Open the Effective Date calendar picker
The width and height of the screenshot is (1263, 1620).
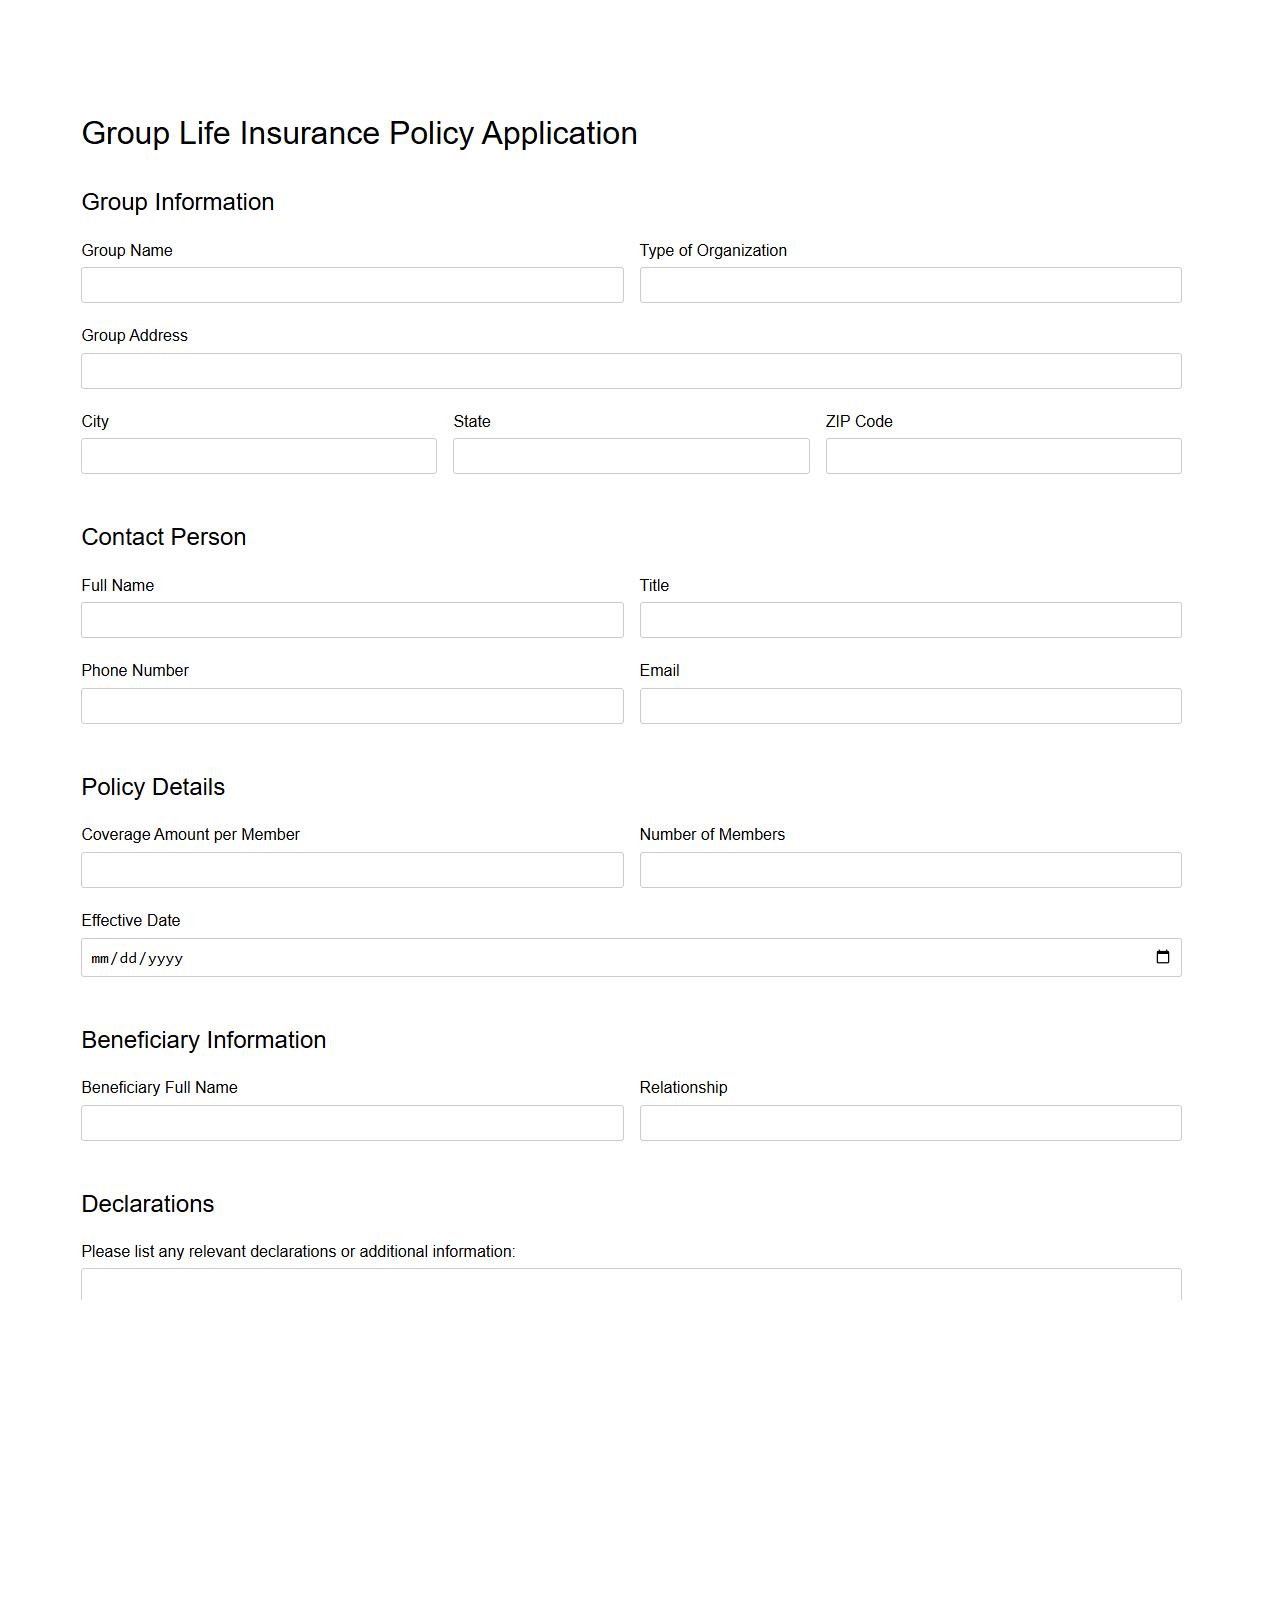point(1163,957)
